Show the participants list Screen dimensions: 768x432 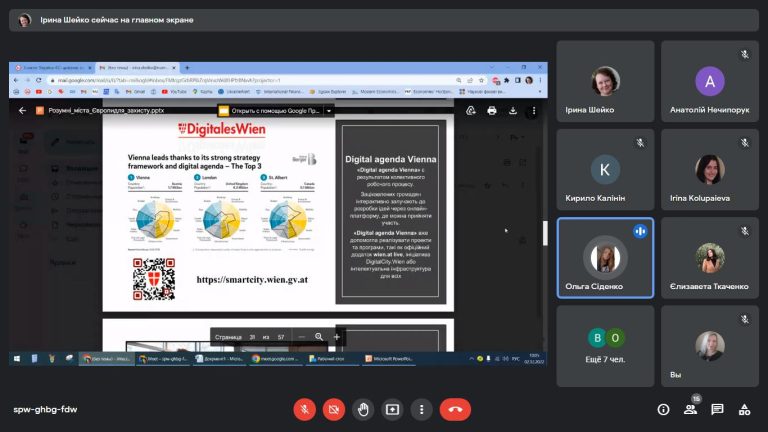(x=691, y=409)
